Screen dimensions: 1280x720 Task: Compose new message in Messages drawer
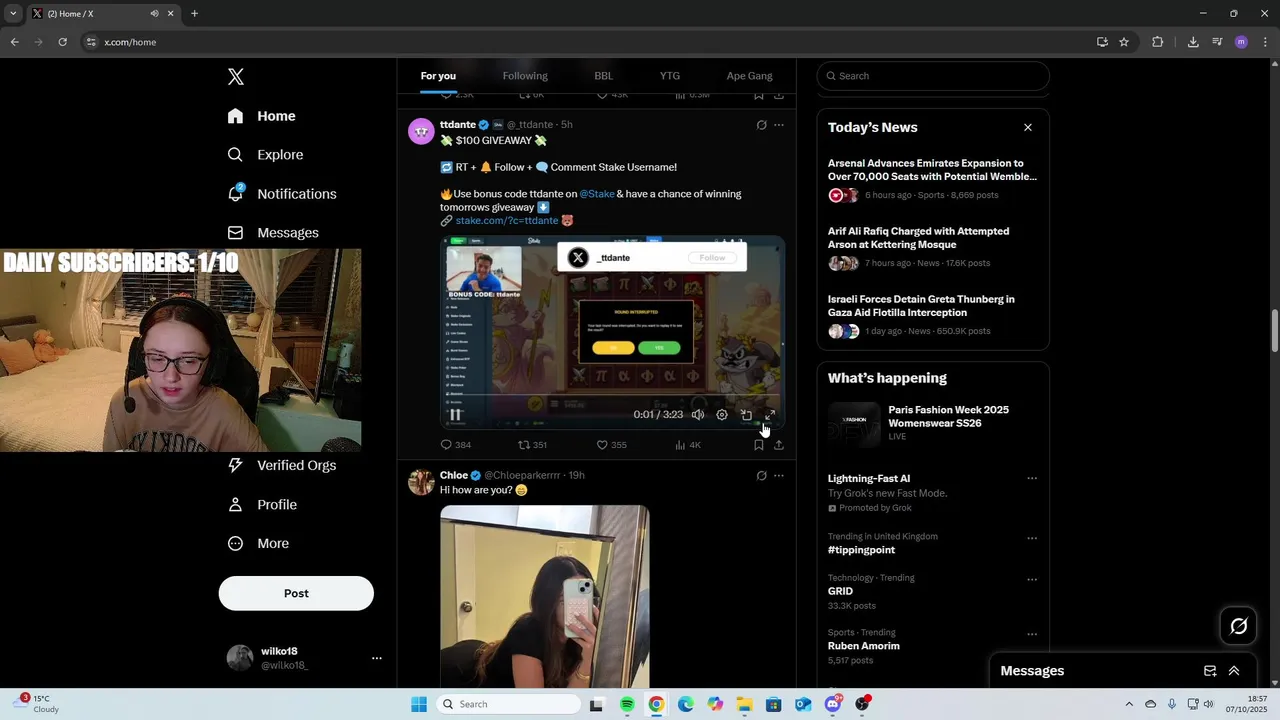click(x=1210, y=671)
